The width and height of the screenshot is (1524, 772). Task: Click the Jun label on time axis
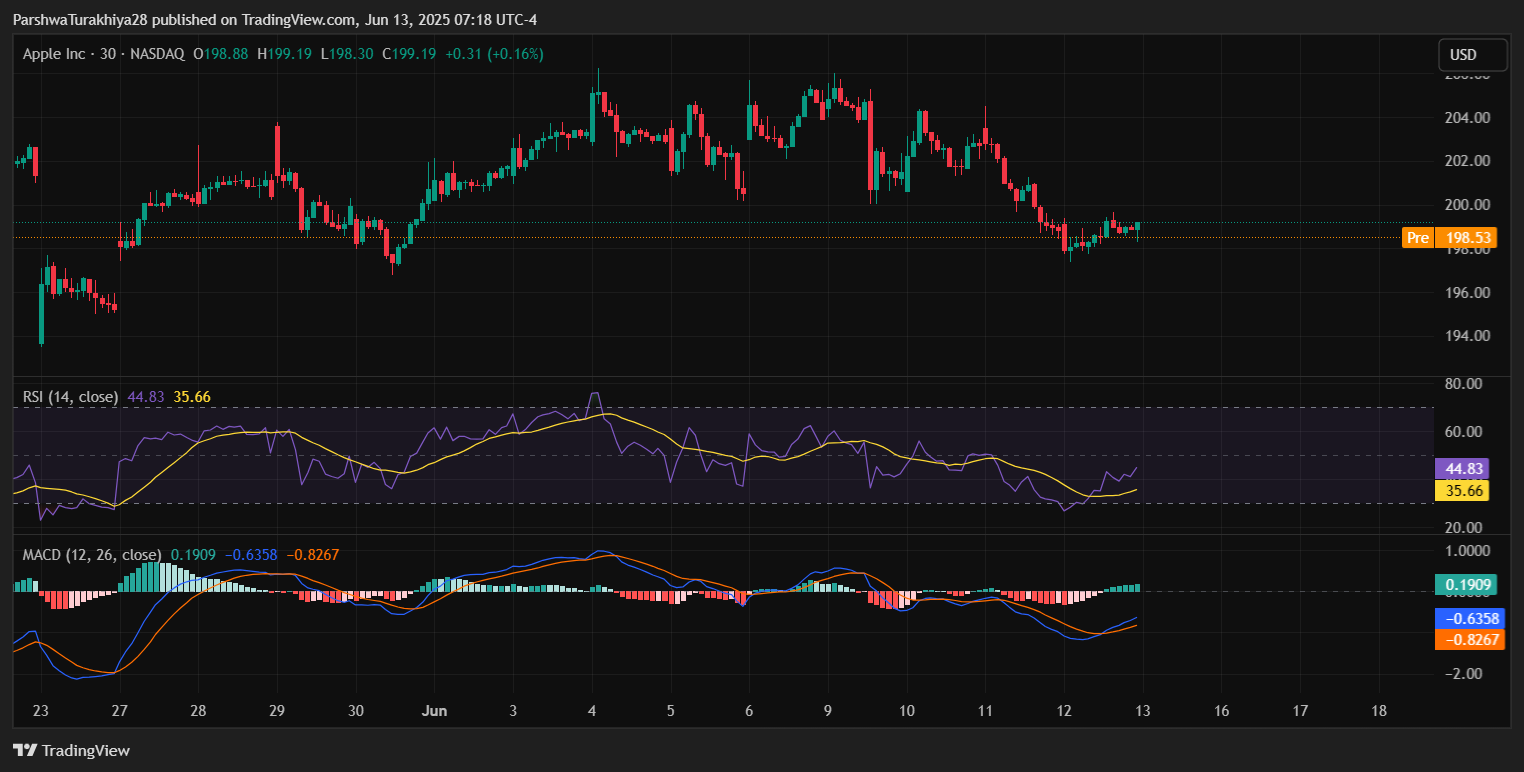433,711
